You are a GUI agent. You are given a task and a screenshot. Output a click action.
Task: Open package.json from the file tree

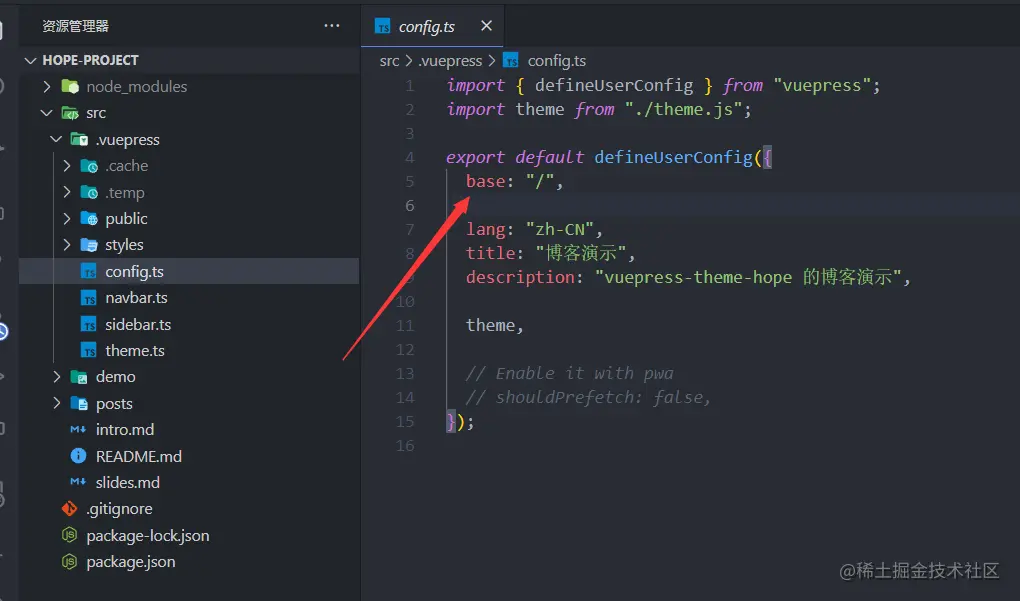tap(130, 562)
